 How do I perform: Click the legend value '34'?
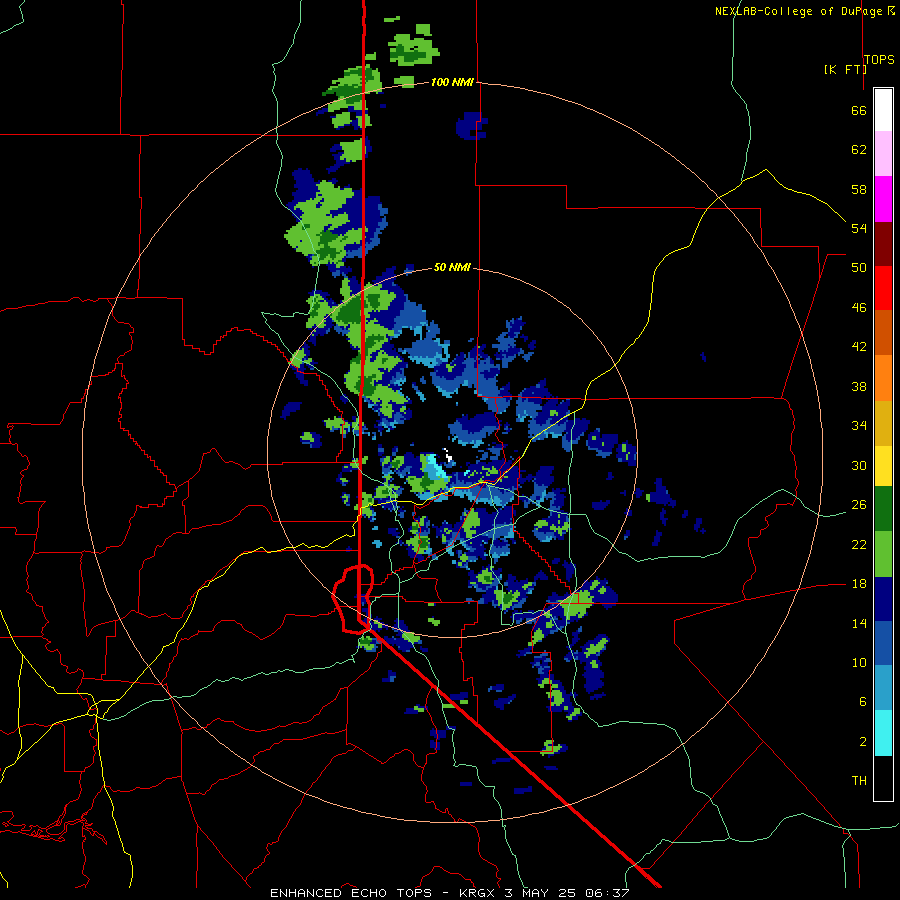click(x=859, y=425)
